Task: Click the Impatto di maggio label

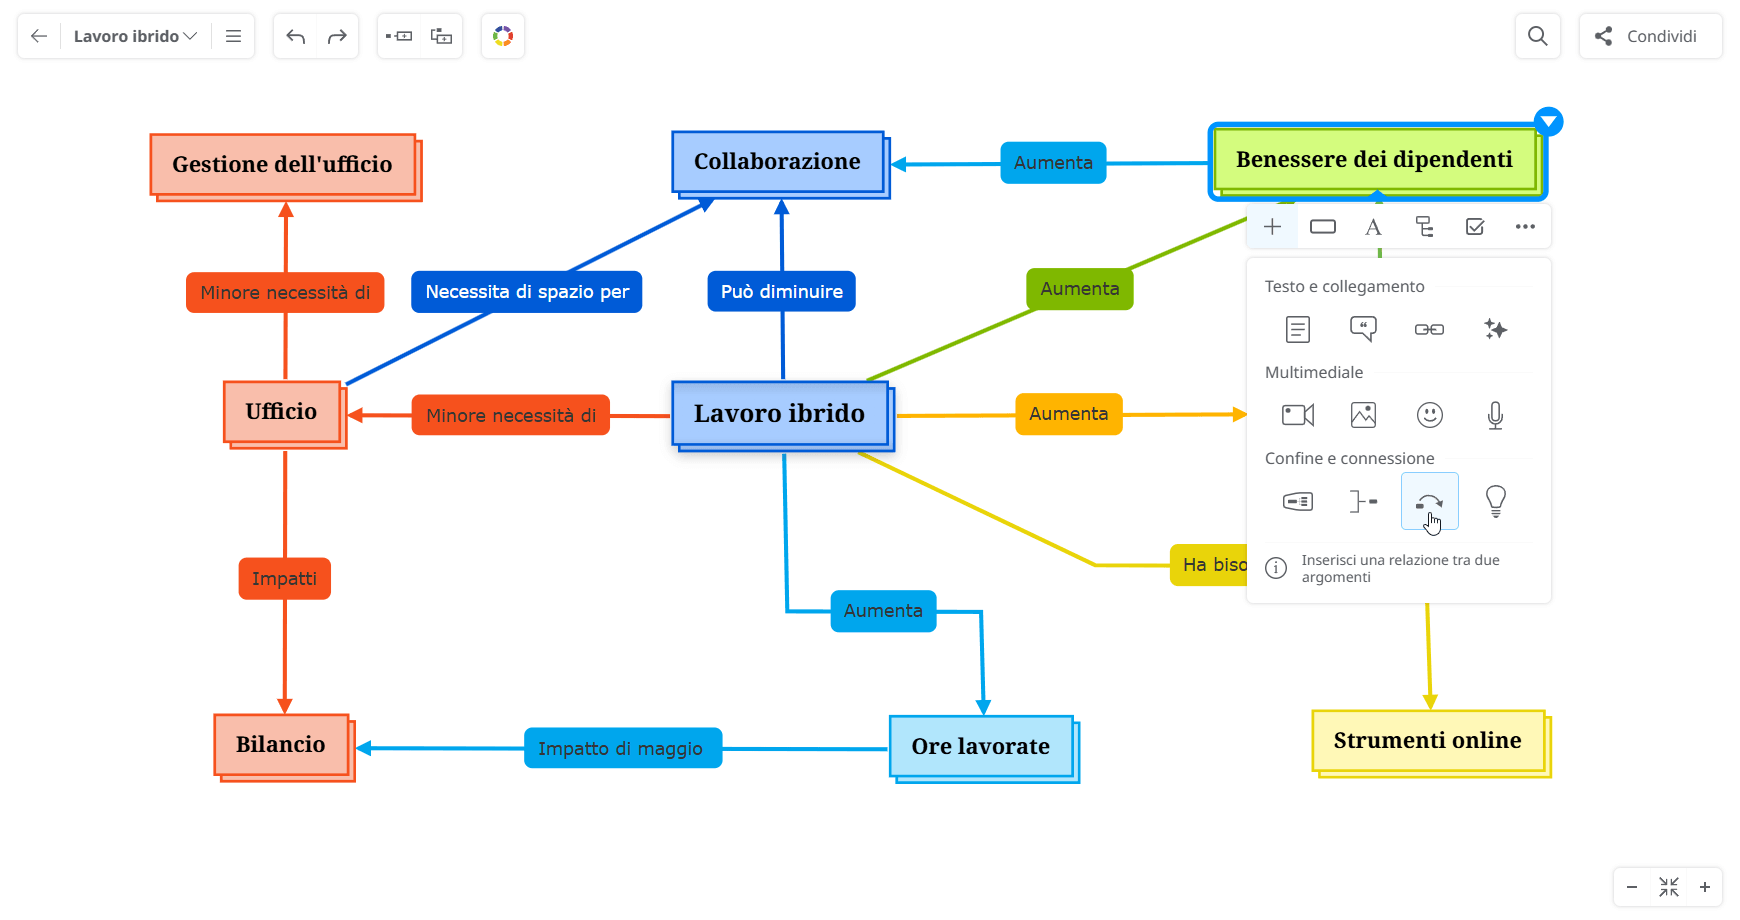Action: click(x=623, y=748)
